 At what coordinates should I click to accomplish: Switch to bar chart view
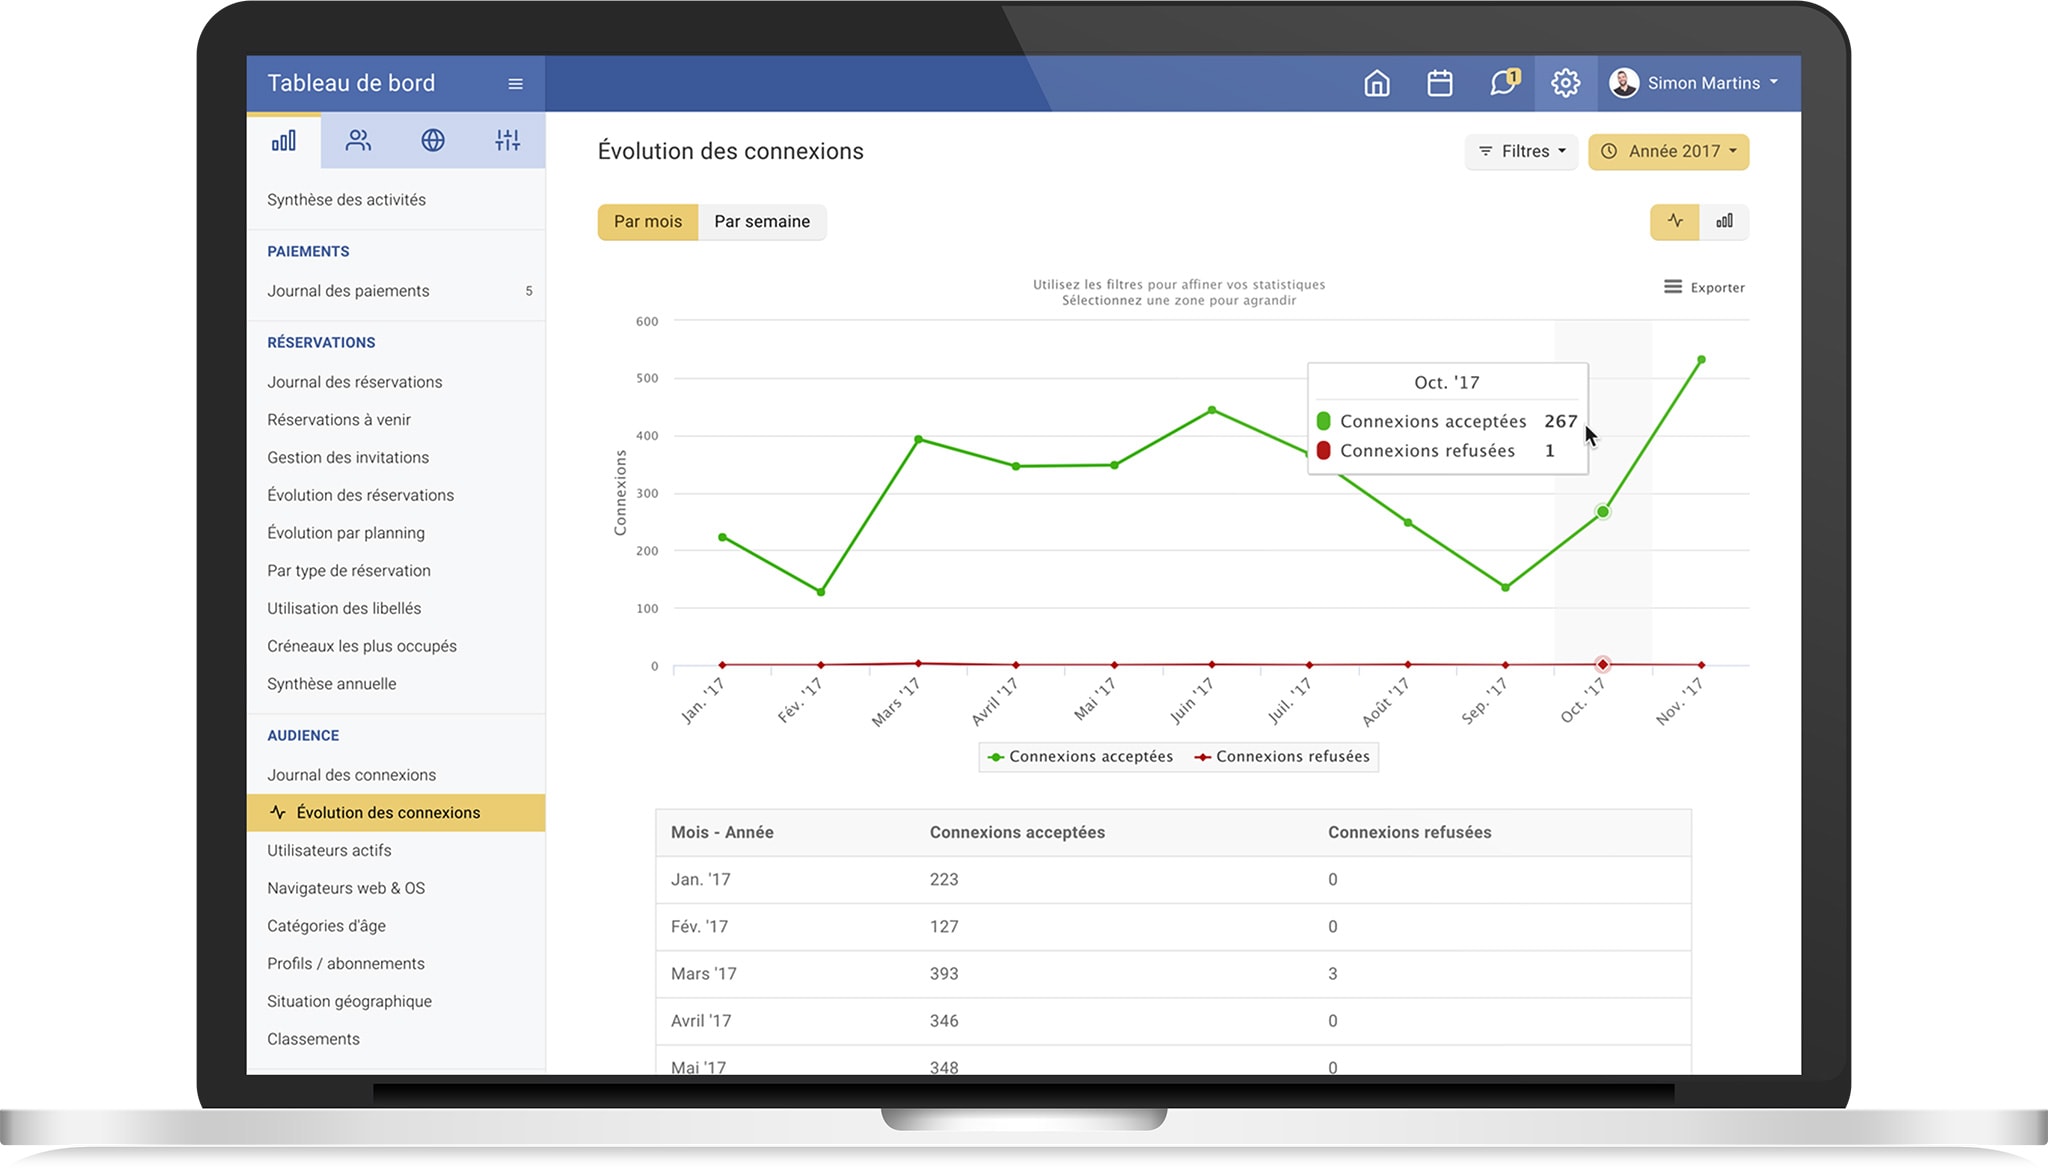pos(1724,221)
